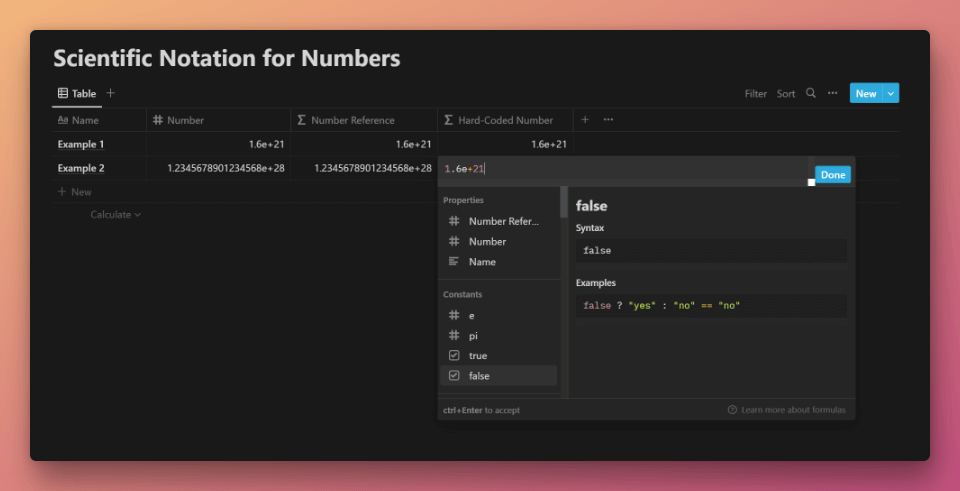
Task: Choose the false constant
Action: pyautogui.click(x=498, y=376)
